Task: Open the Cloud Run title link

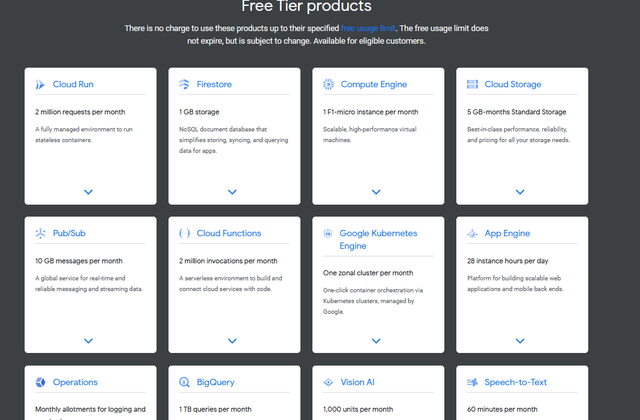Action: pyautogui.click(x=73, y=84)
